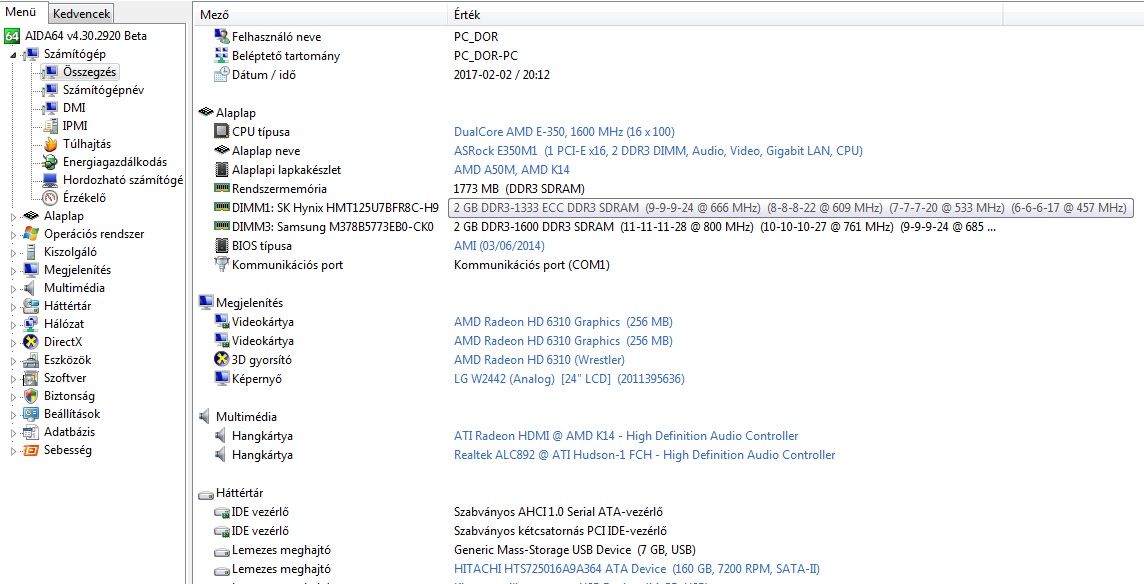Switch to the Menü tab
1144x584 pixels.
click(x=21, y=12)
